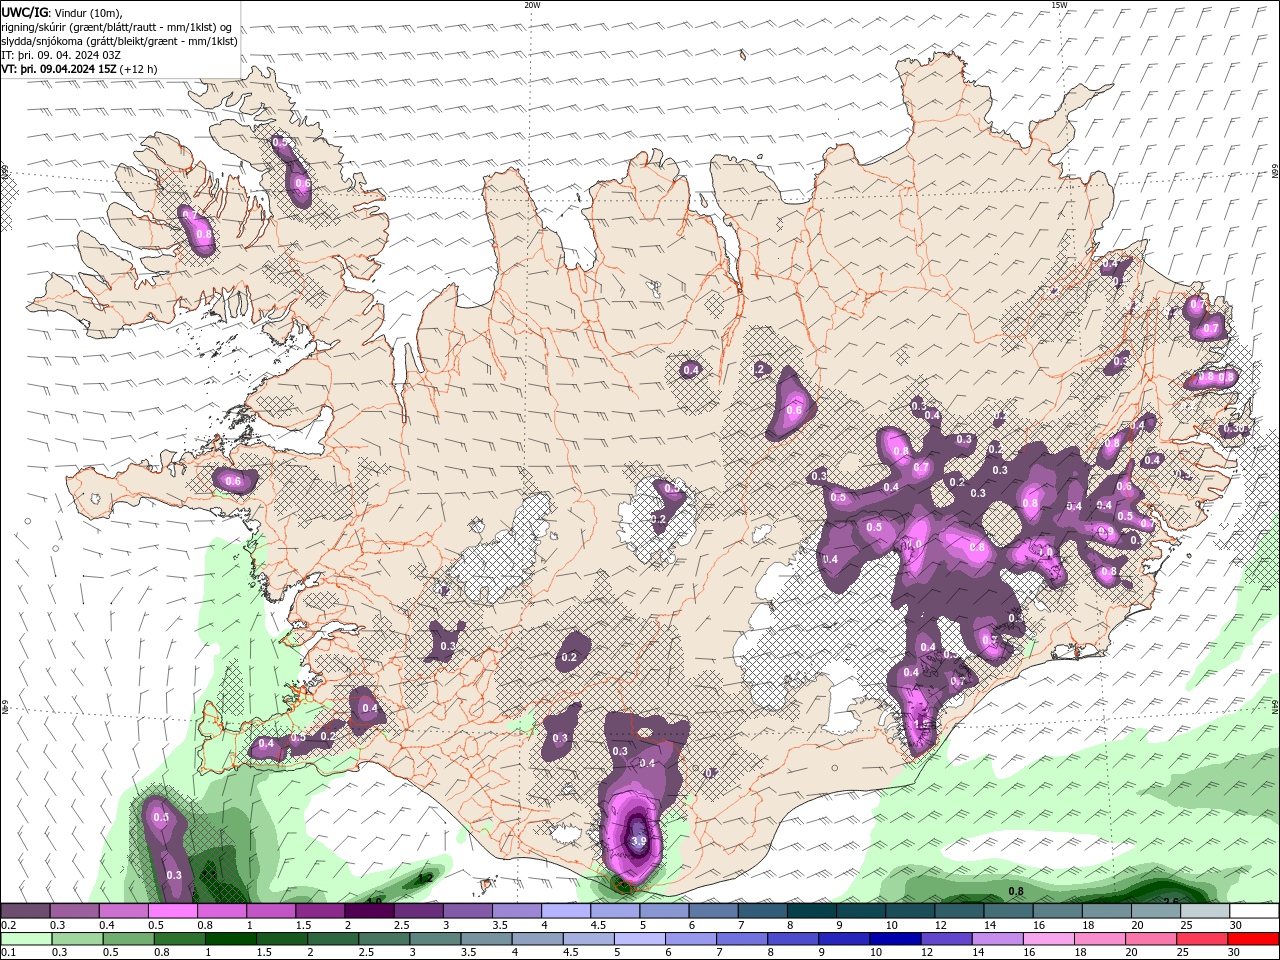The width and height of the screenshot is (1280, 960).
Task: Click the "0.2" value in the snow legend row
Action: coord(8,925)
